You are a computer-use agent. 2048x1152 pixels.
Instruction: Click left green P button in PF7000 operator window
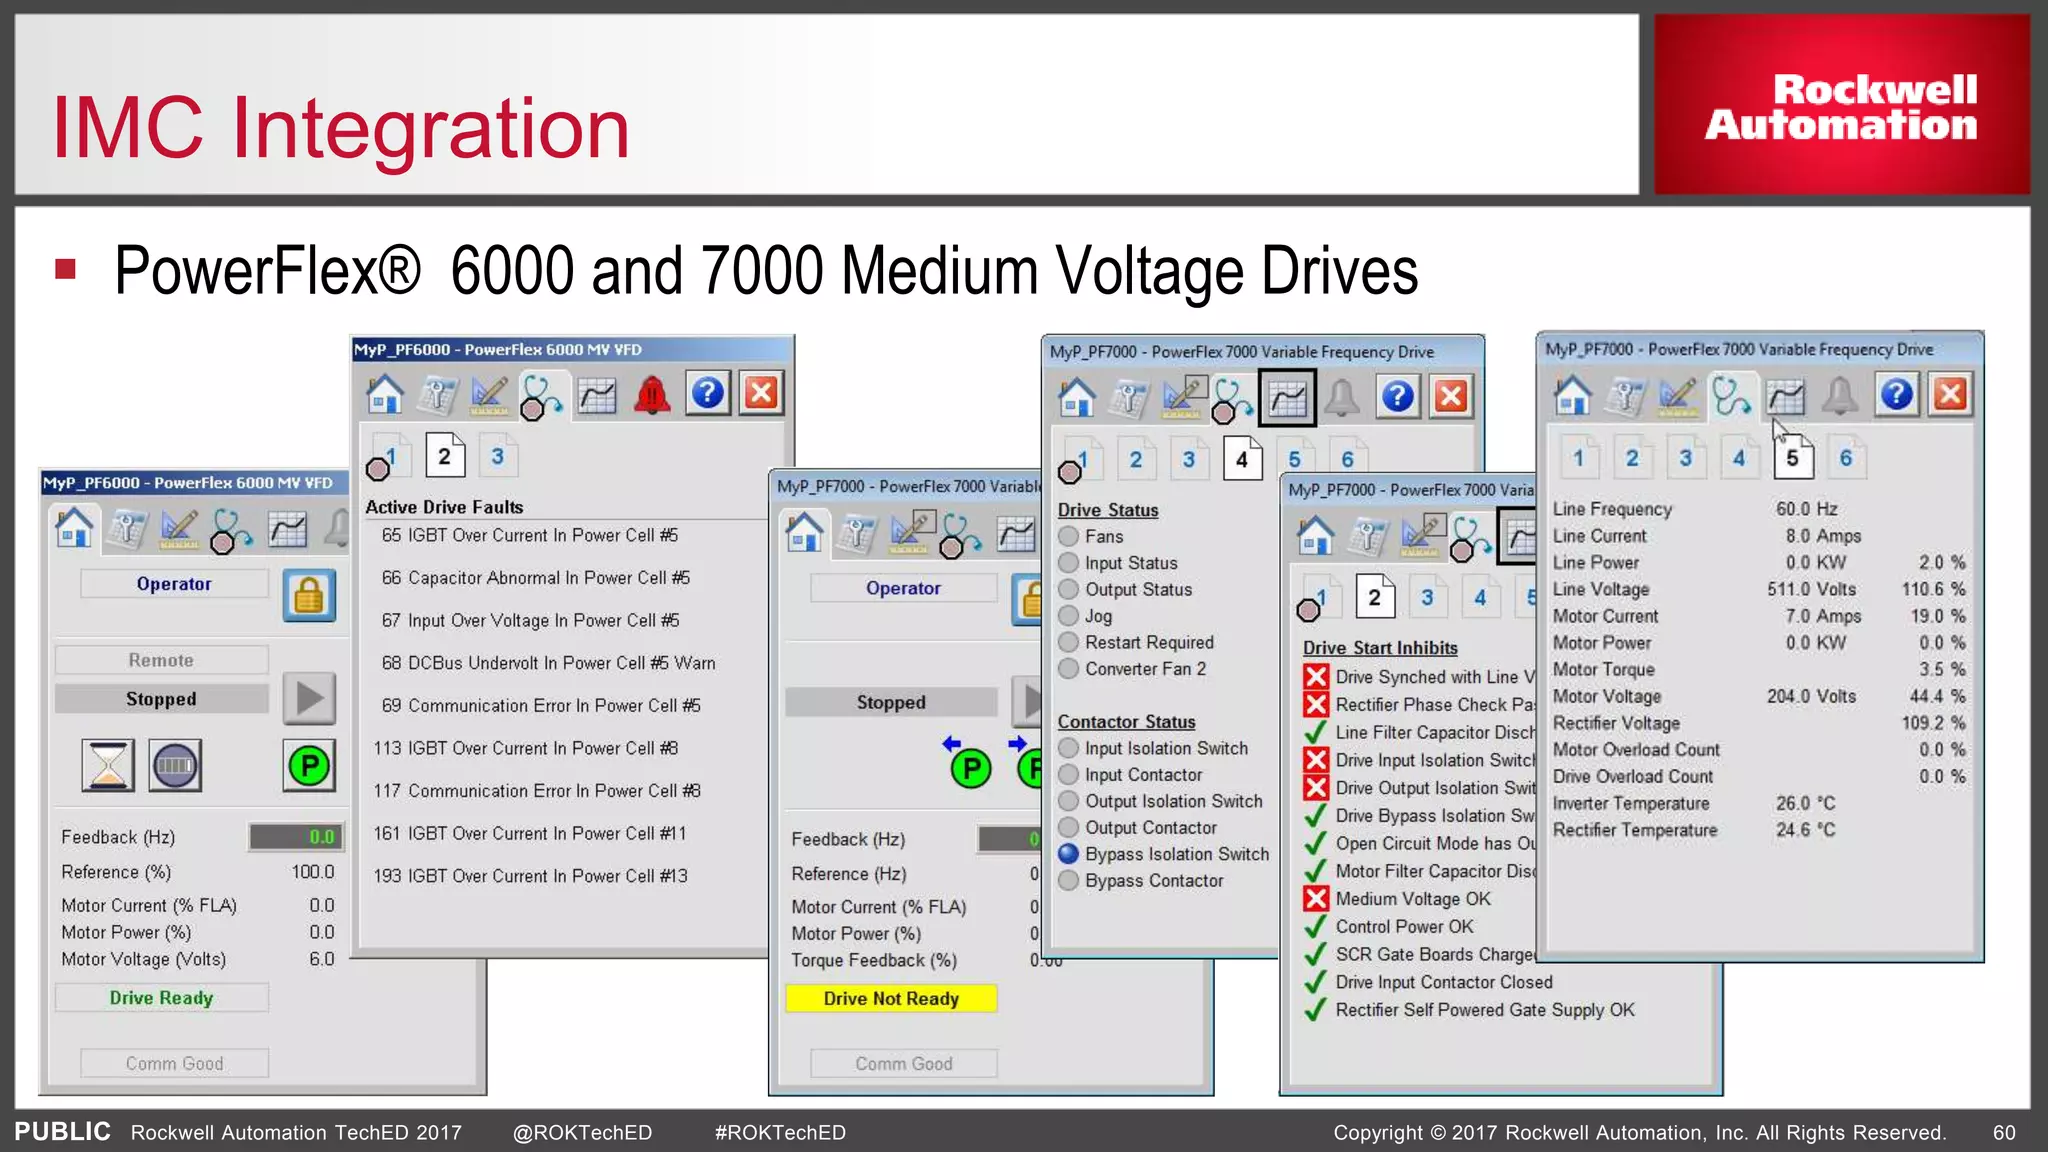point(970,768)
